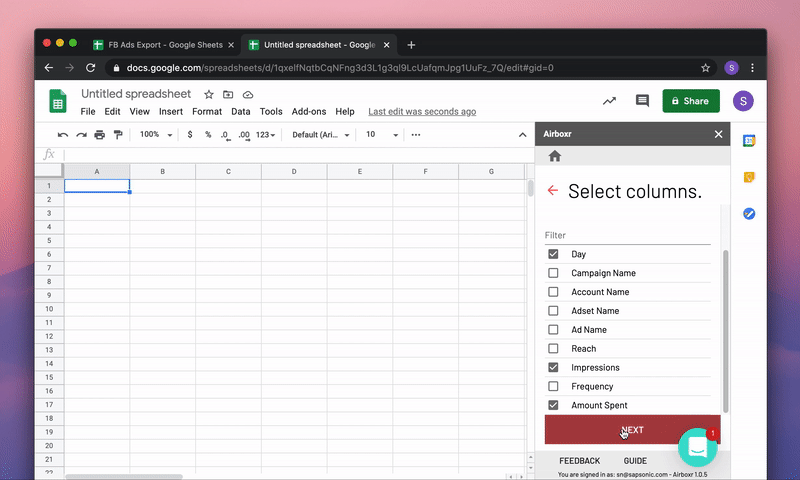This screenshot has width=800, height=480.
Task: Open the Add-ons menu
Action: [309, 111]
